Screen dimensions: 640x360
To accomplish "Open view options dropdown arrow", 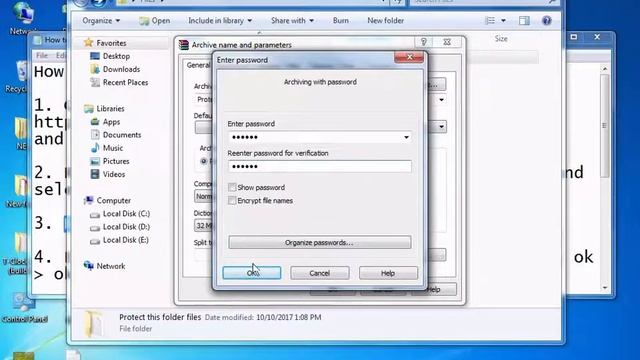I will click(x=503, y=20).
